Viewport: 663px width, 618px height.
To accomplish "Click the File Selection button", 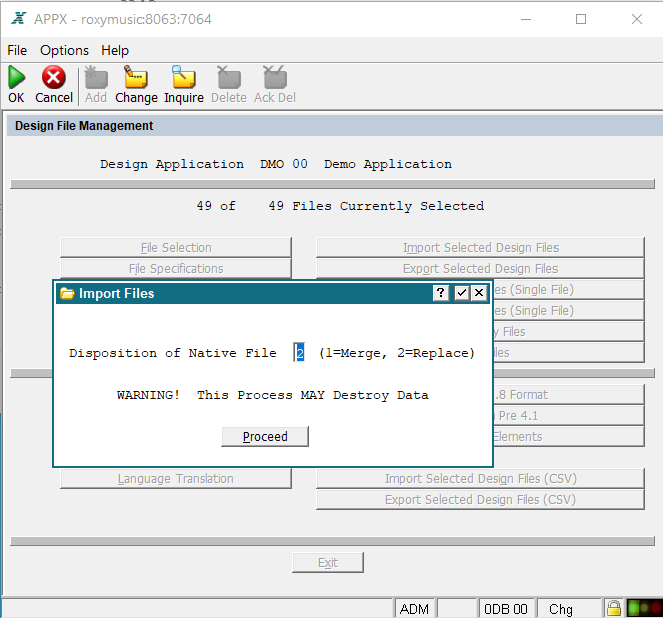I will [x=176, y=247].
